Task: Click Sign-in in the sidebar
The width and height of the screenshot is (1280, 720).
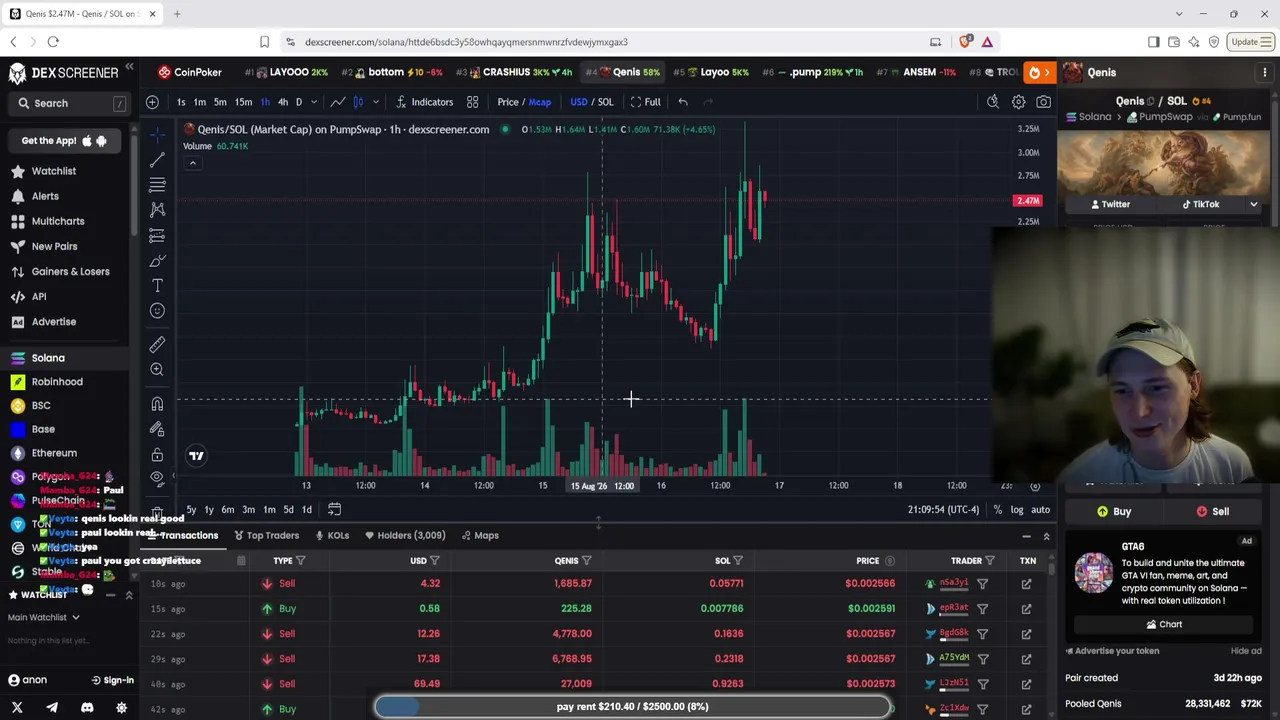Action: (112, 680)
